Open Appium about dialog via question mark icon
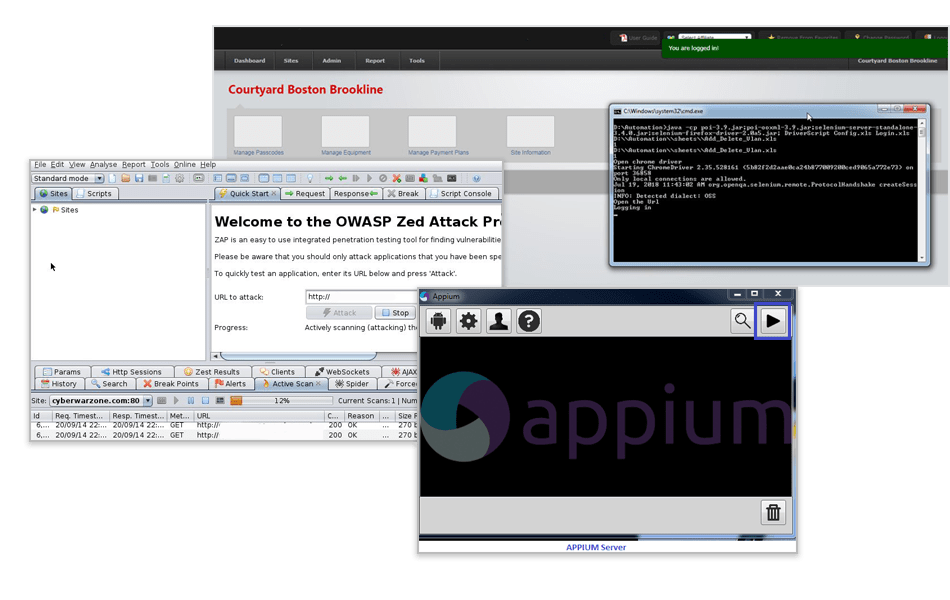 pyautogui.click(x=529, y=320)
